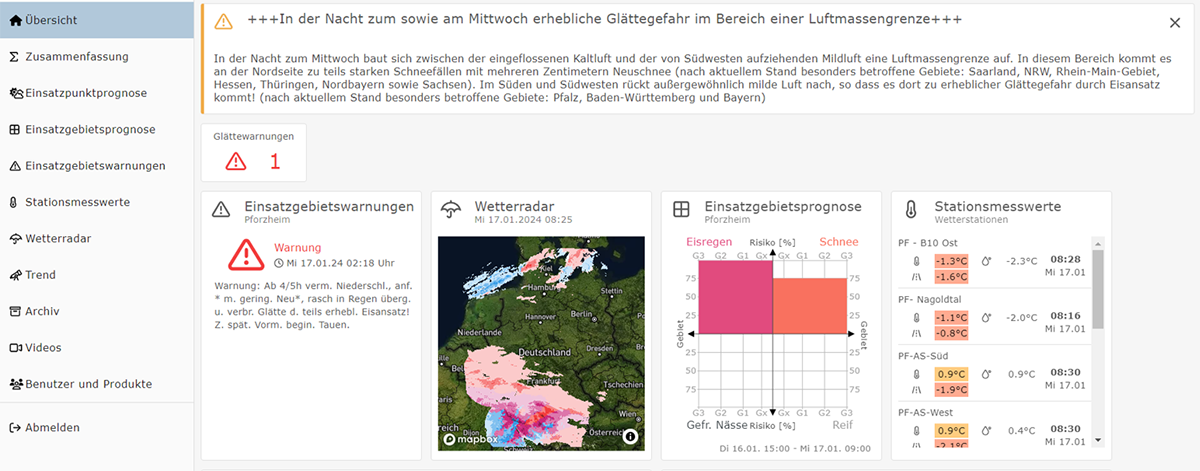Open the map info button on the radar
The height and width of the screenshot is (471, 1200).
pos(630,436)
